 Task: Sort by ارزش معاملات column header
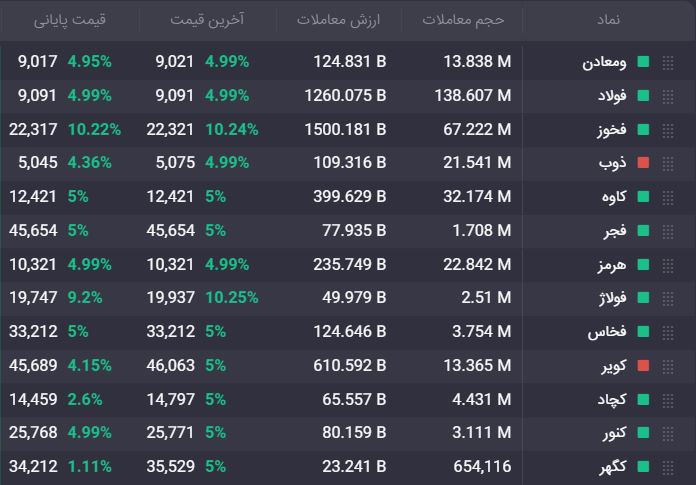(x=338, y=20)
